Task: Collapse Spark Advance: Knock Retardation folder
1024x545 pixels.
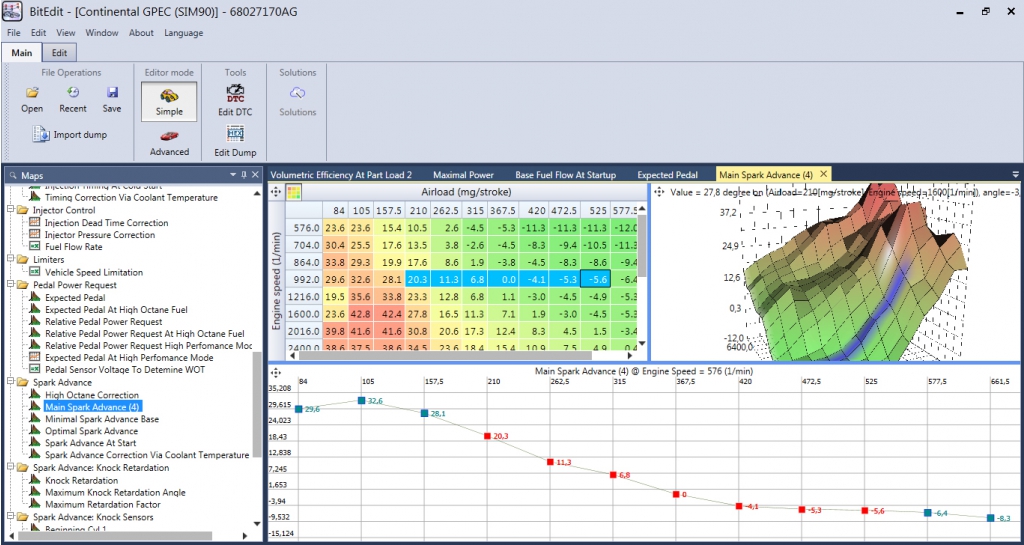Action: coord(10,468)
